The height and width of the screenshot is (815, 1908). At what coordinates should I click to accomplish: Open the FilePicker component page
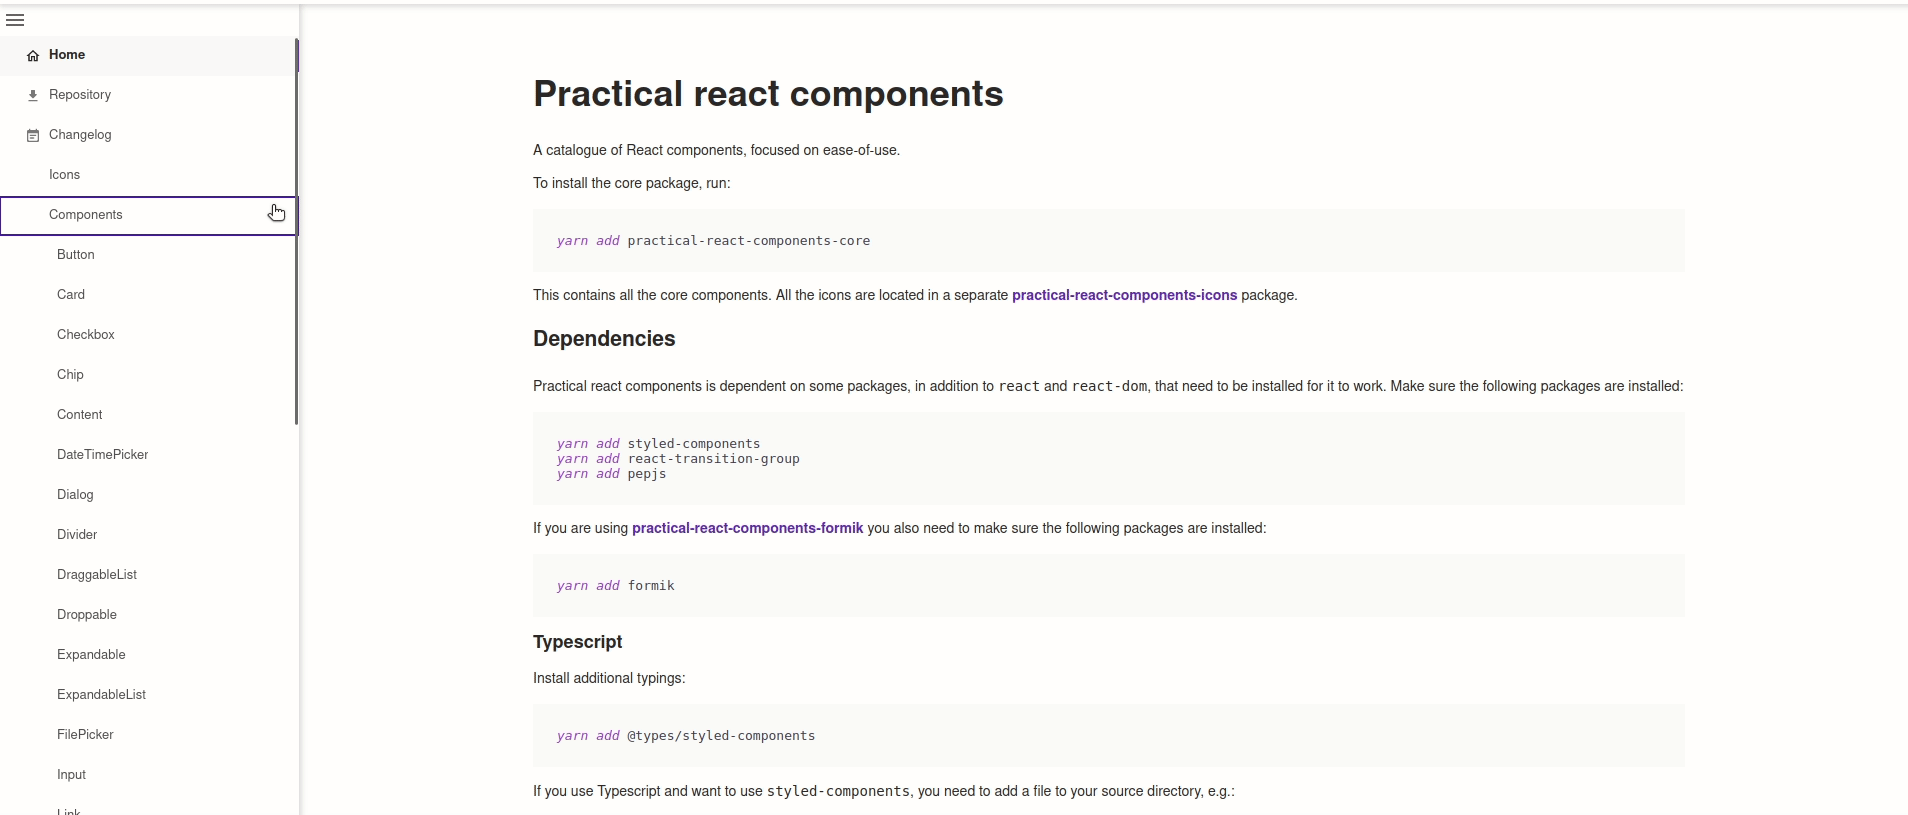[x=85, y=735]
